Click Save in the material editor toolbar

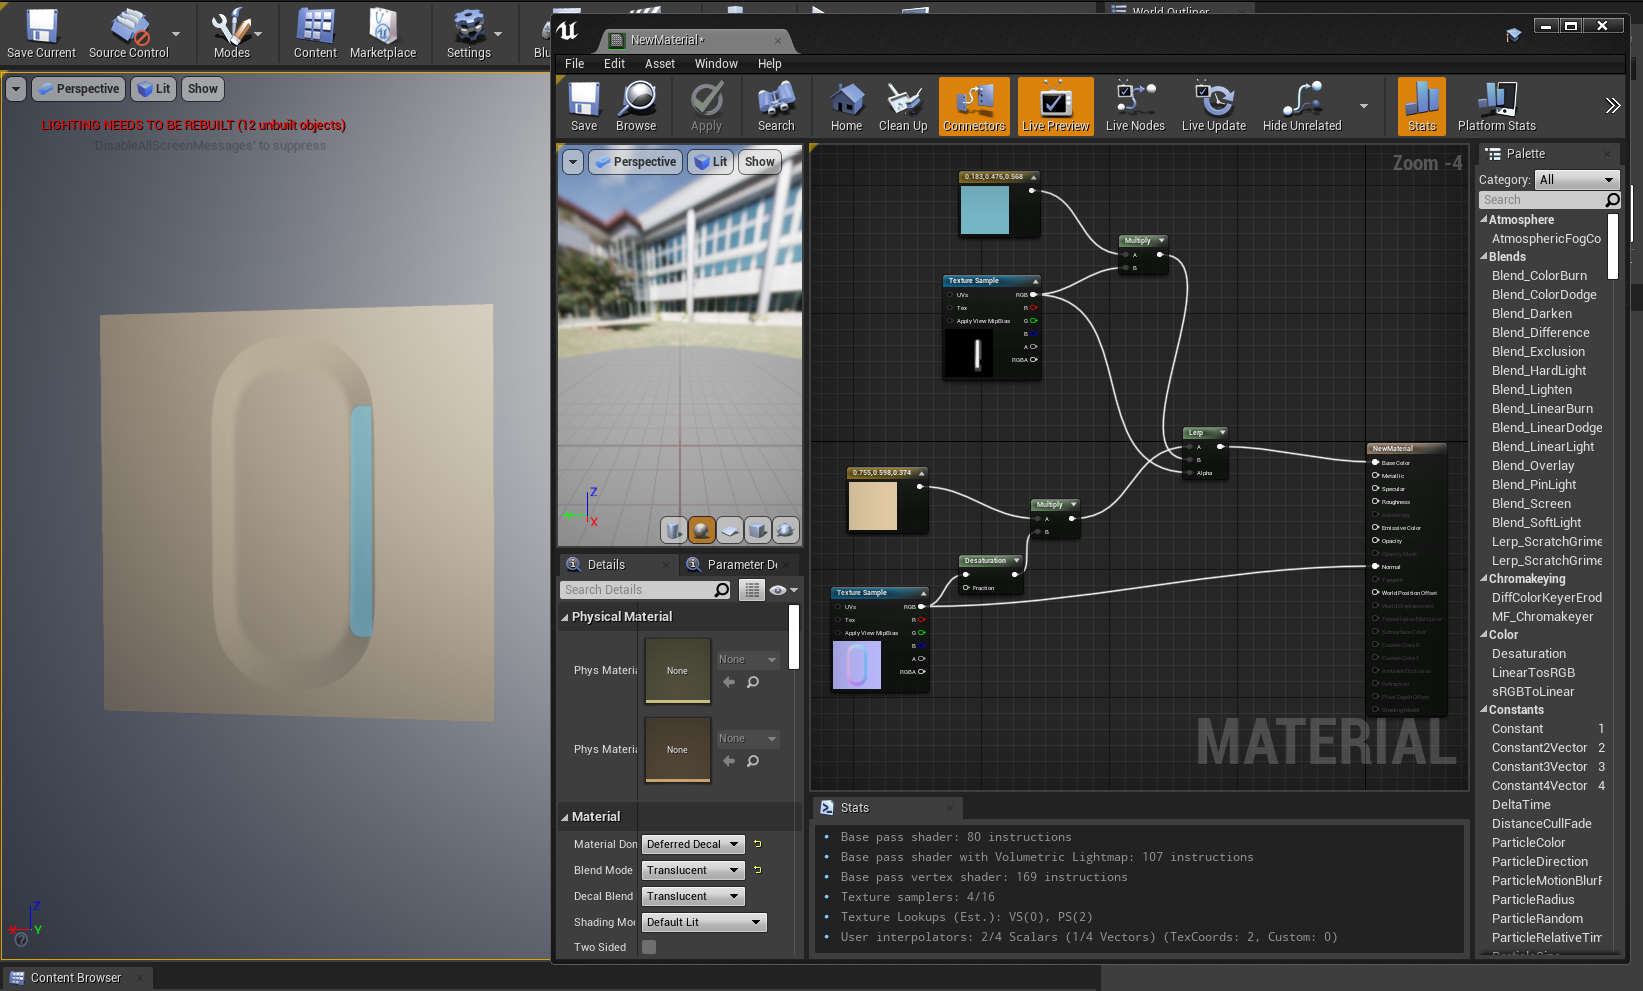[x=584, y=106]
